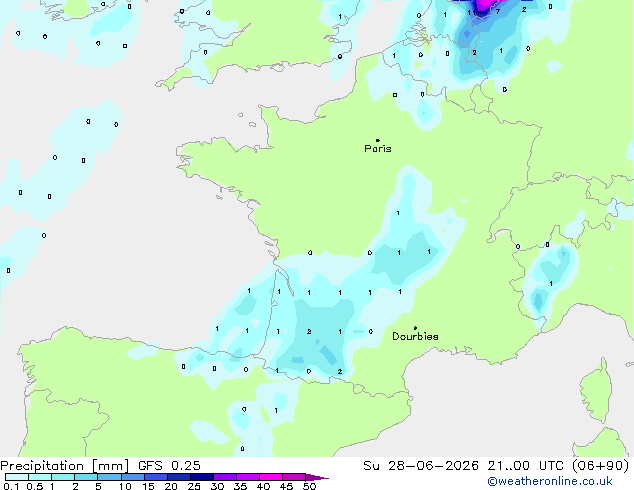The width and height of the screenshot is (634, 490).
Task: Pick the 15–20 mm legend swatch
Action: [x=156, y=477]
